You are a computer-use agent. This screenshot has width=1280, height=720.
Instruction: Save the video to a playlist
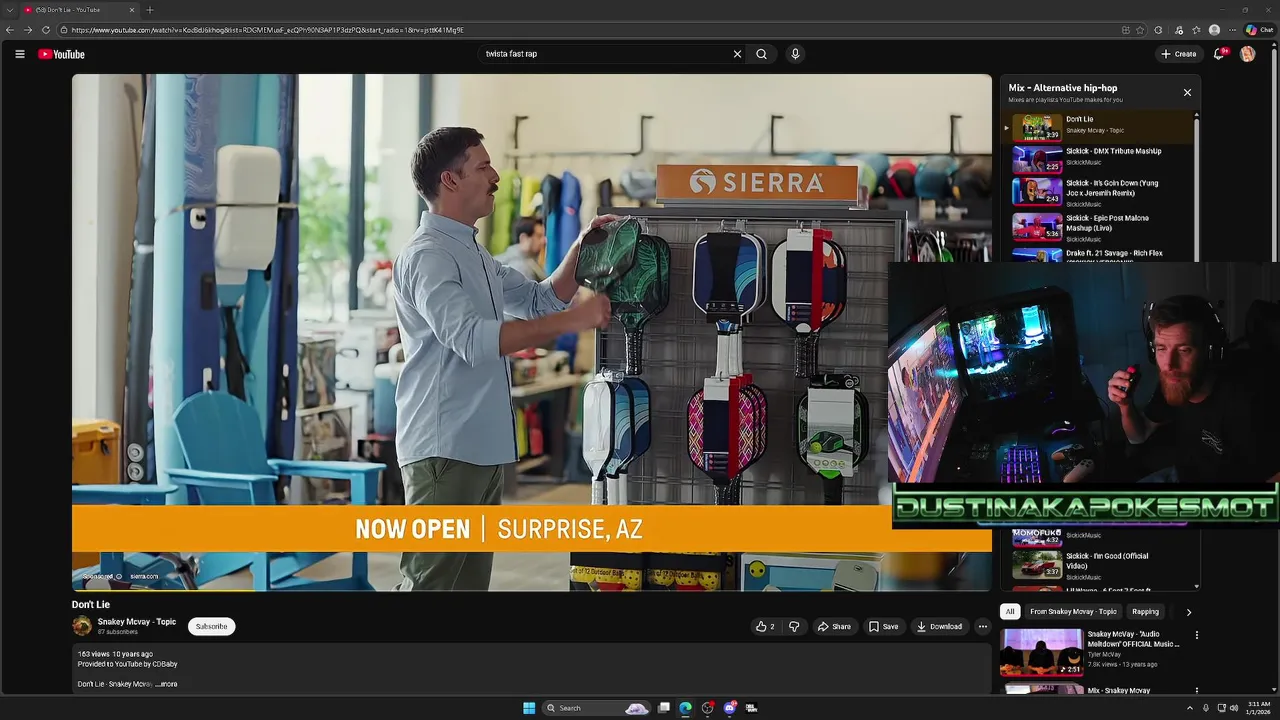(883, 627)
